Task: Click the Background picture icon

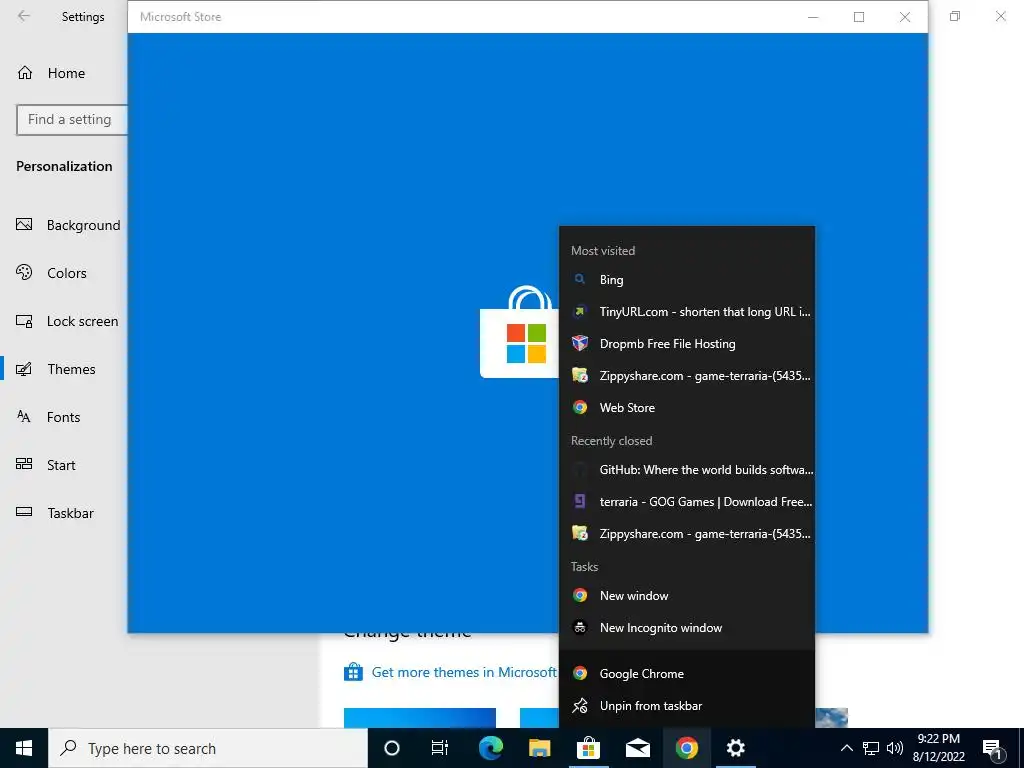Action: (24, 225)
